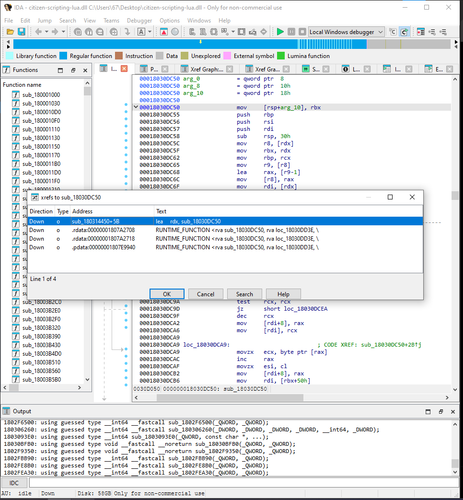Click the pause process button

(x=291, y=32)
